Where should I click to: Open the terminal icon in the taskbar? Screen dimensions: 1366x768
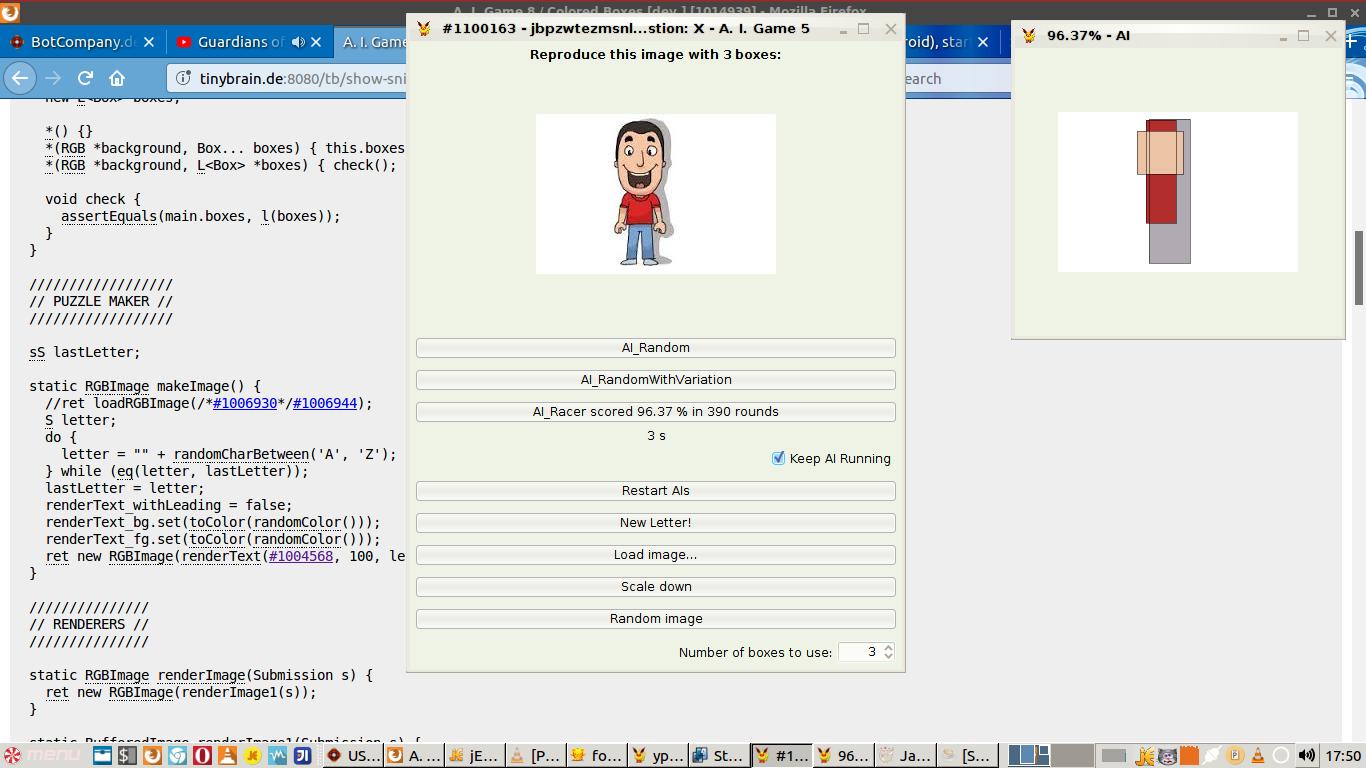tap(127, 756)
